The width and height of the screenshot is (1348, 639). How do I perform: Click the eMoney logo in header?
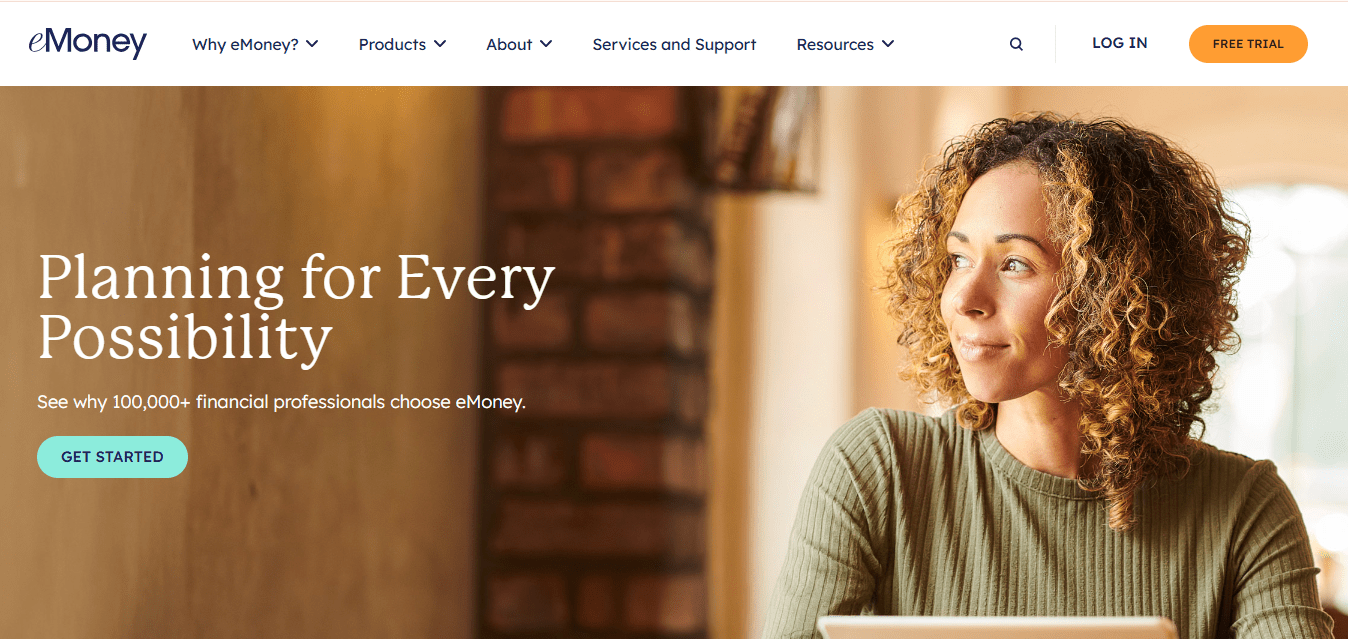pyautogui.click(x=88, y=44)
